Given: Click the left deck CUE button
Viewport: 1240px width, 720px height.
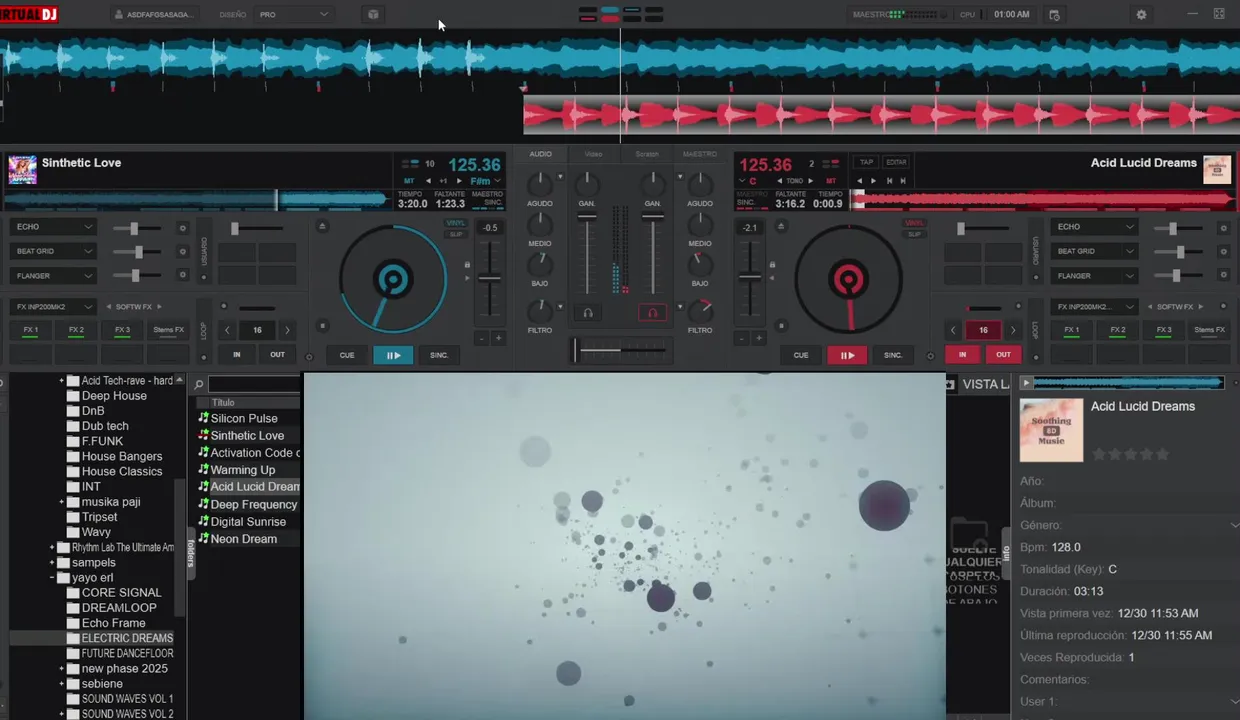Looking at the screenshot, I should tap(347, 355).
